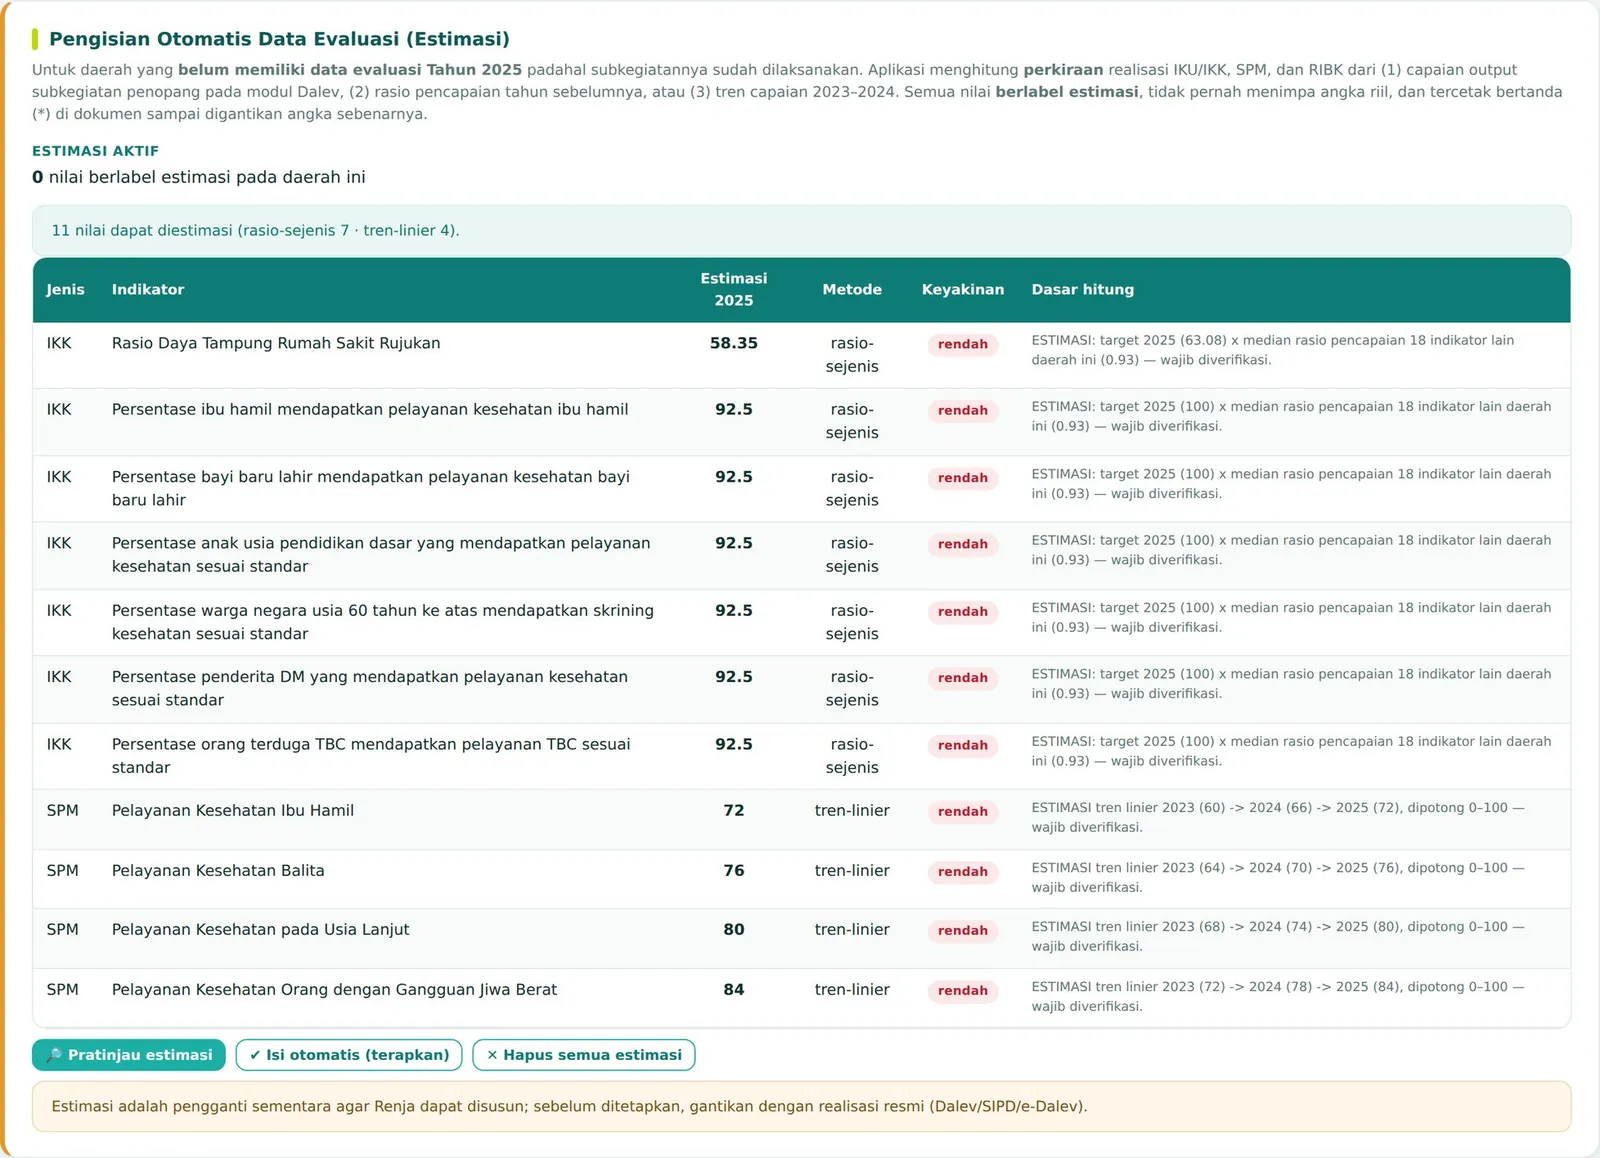Image resolution: width=1600 pixels, height=1158 pixels.
Task: Click the ESTIMASI AKTIF label
Action: click(95, 151)
